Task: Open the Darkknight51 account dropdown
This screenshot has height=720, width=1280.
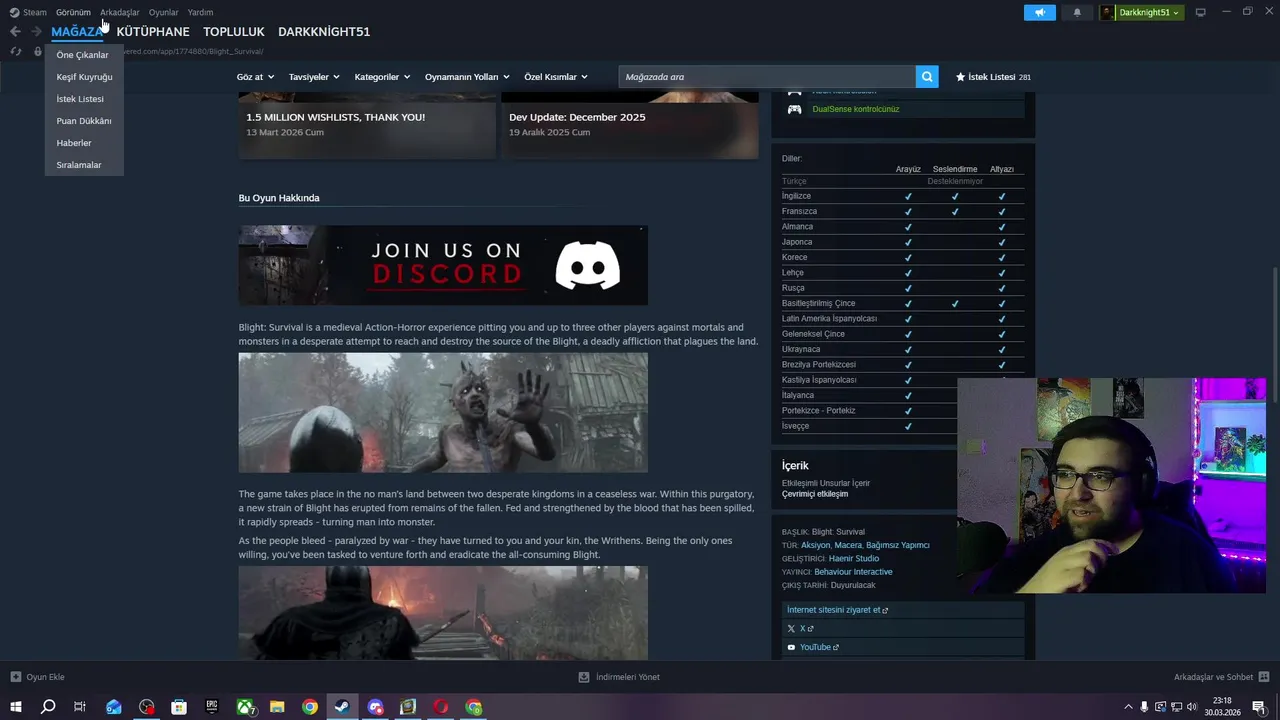Action: 1142,12
